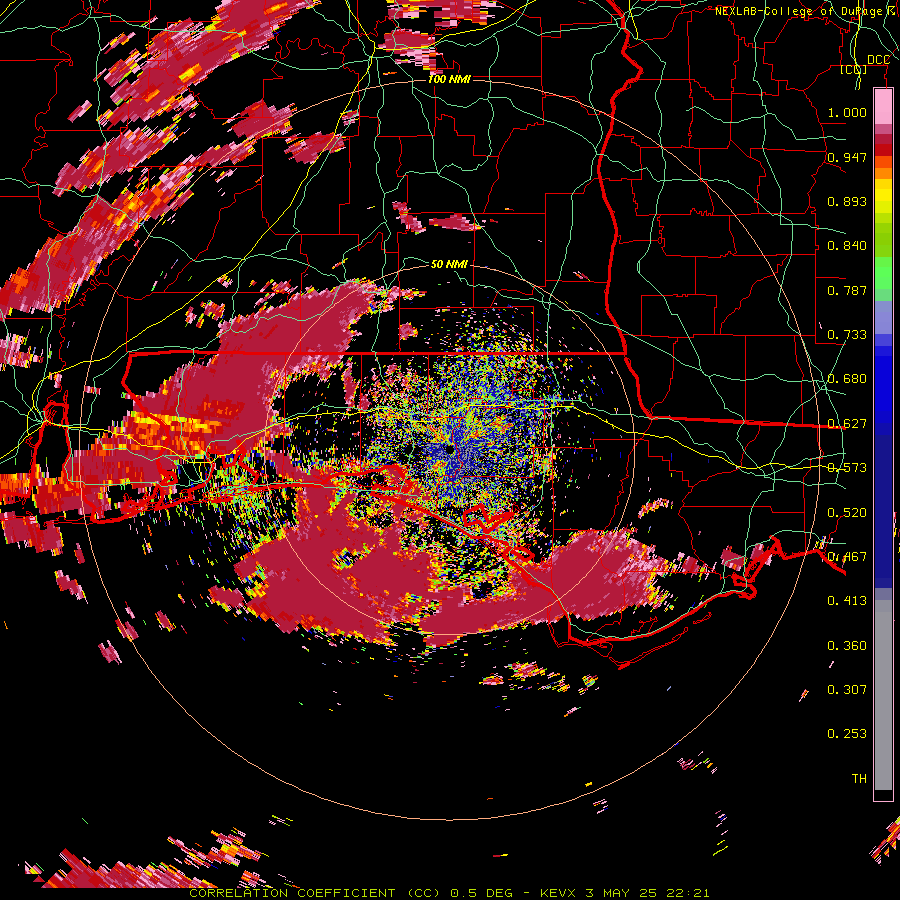Click the 0.680 legend value
The image size is (900, 900).
[847, 378]
